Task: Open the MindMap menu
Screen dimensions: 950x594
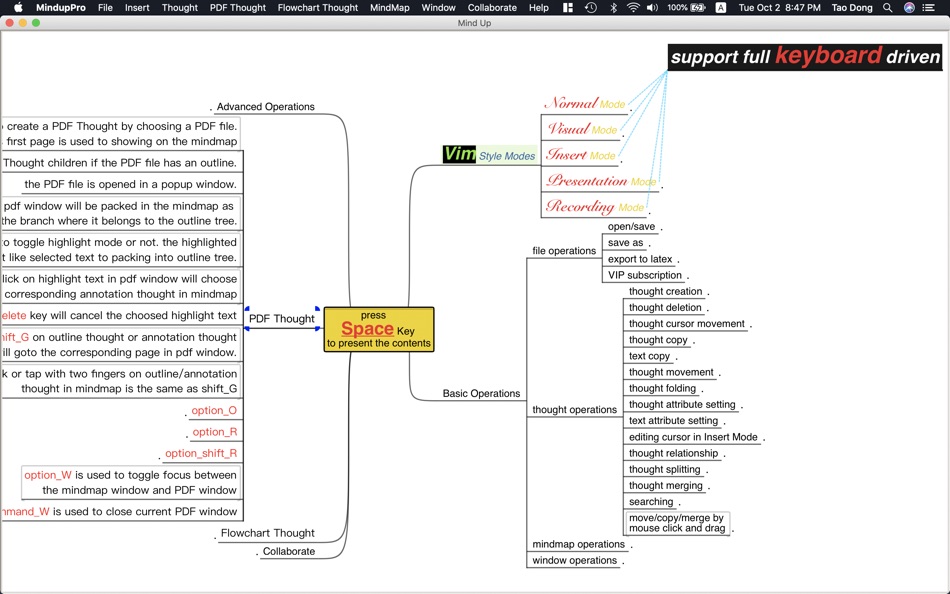Action: click(x=390, y=8)
